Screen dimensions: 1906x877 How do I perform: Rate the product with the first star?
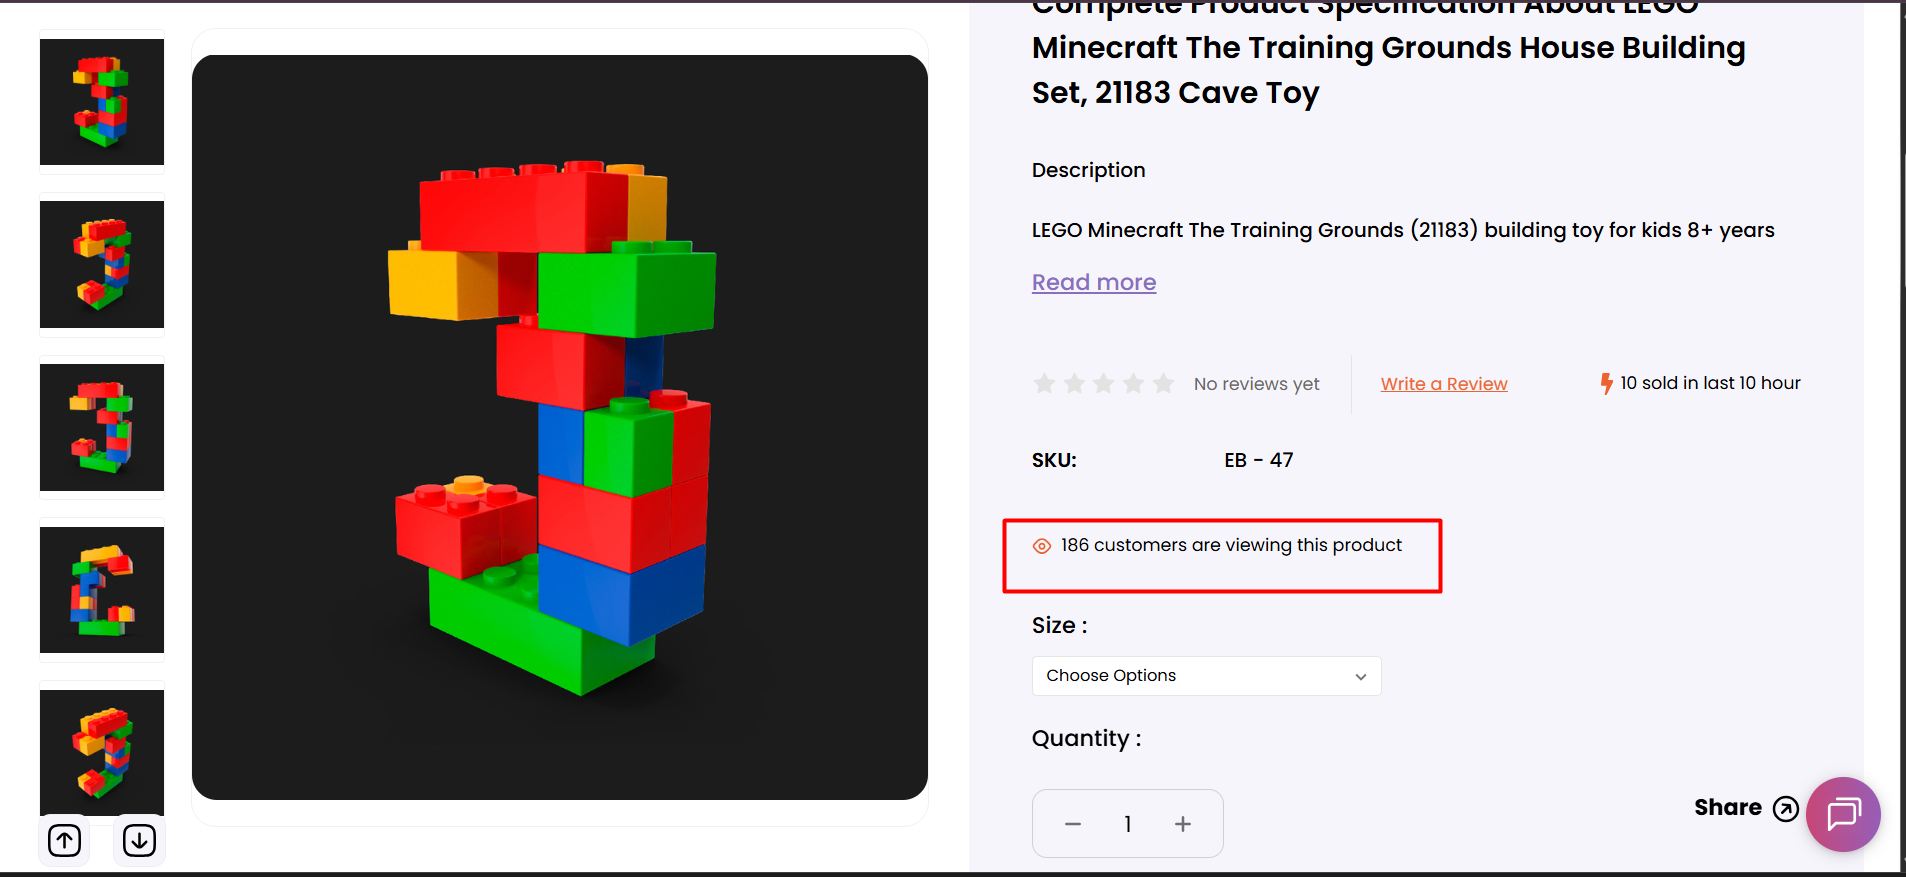(1044, 384)
